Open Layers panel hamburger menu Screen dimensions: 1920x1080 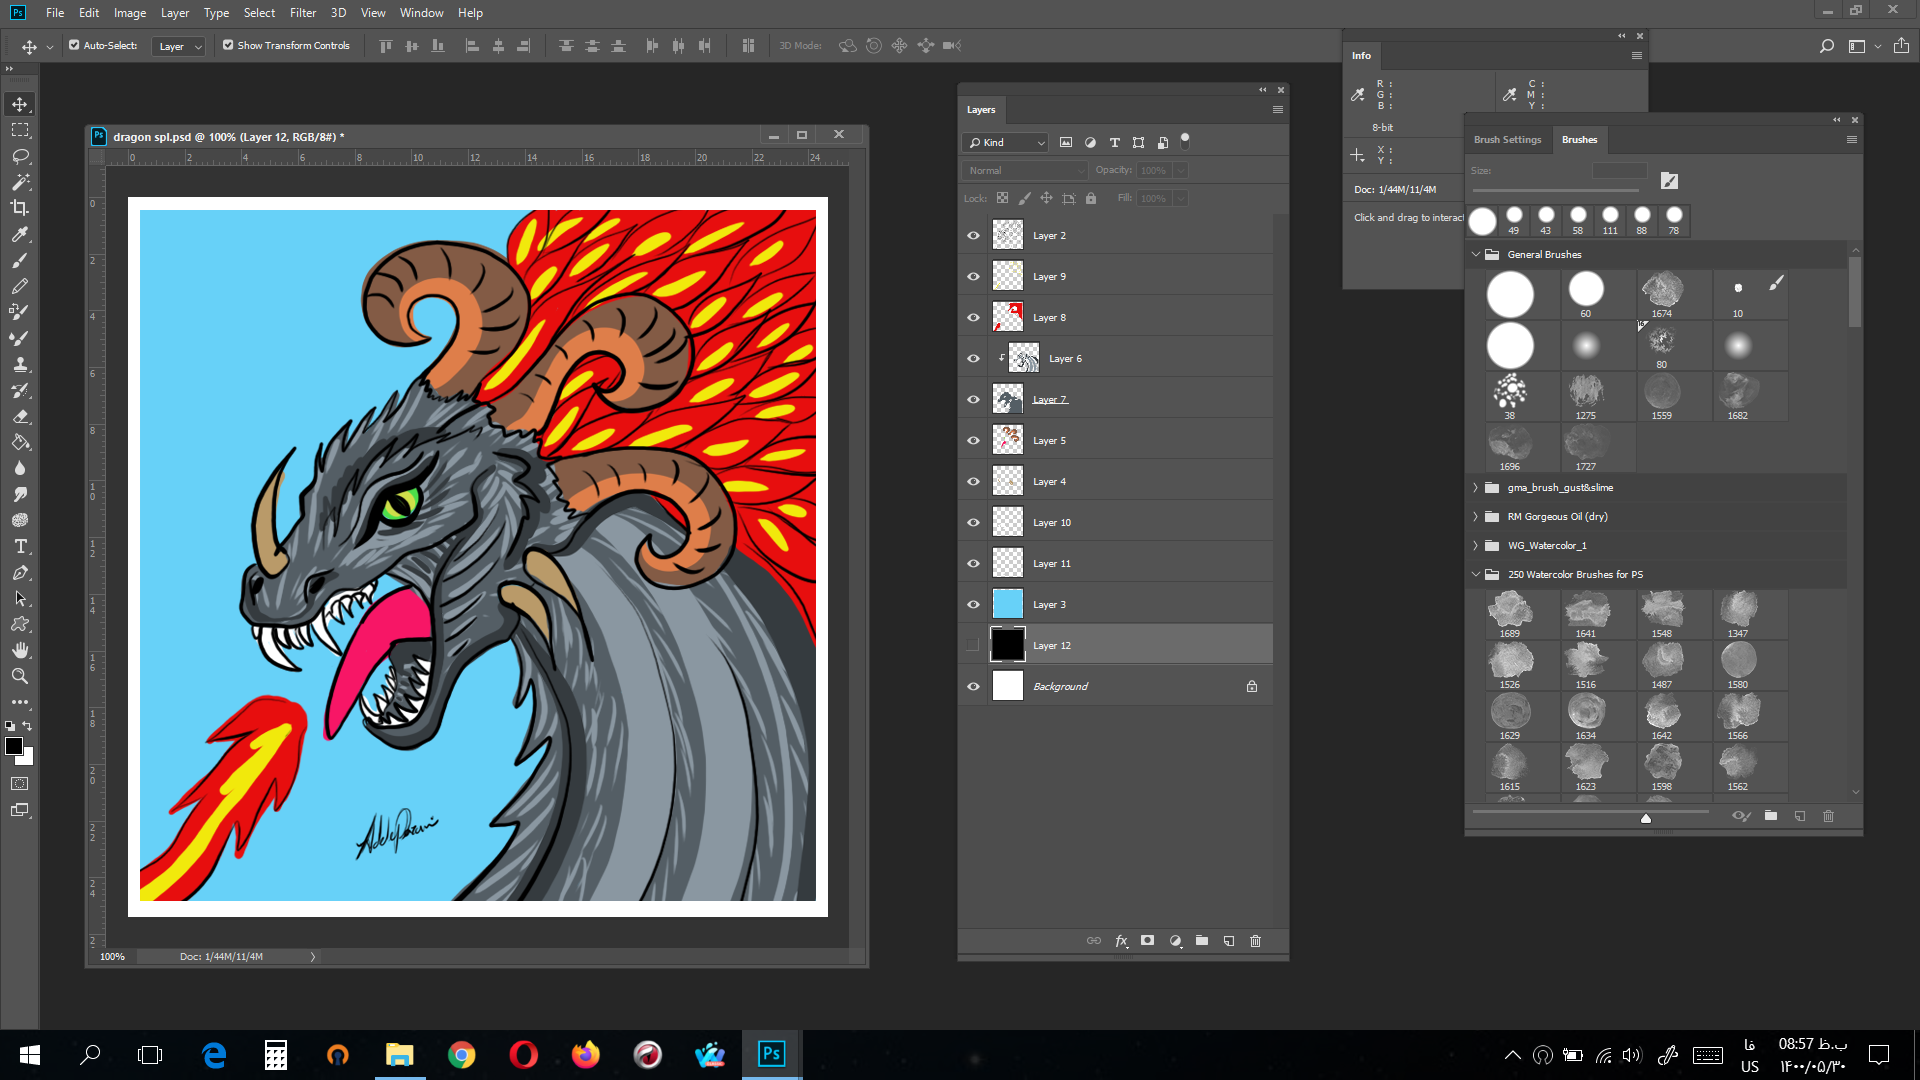(1277, 110)
